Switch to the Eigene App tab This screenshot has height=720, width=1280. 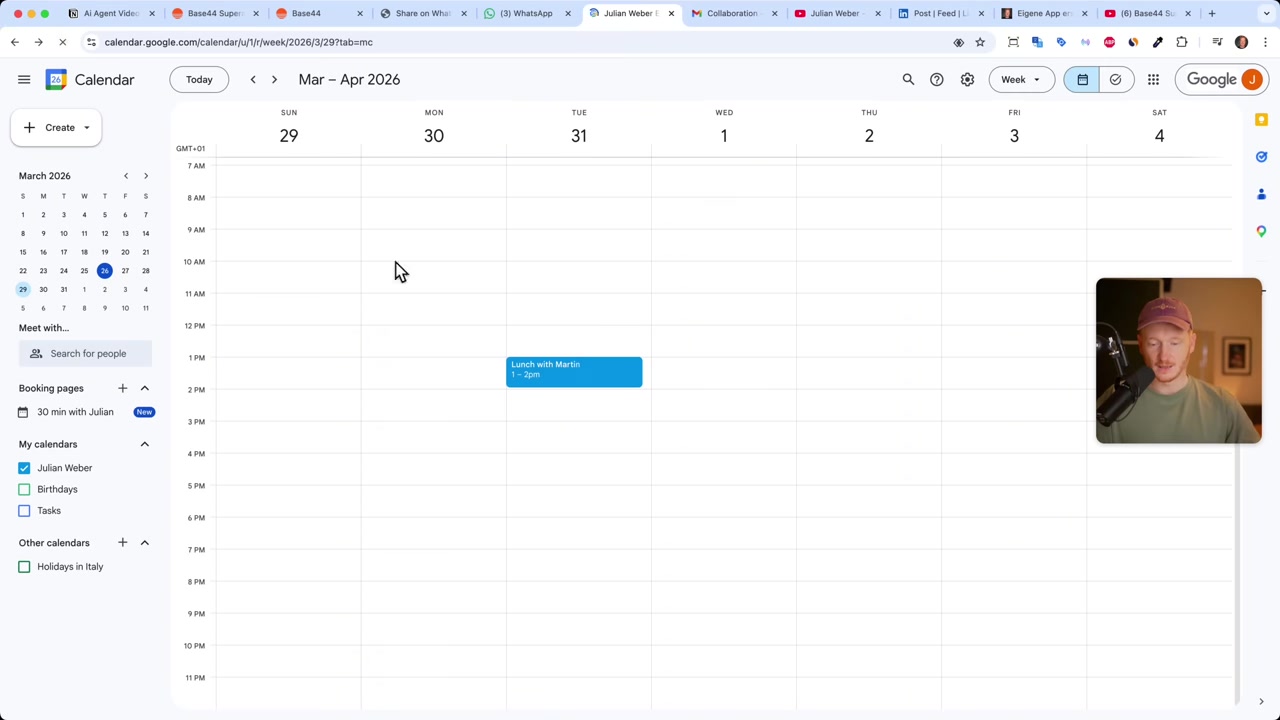point(1043,13)
